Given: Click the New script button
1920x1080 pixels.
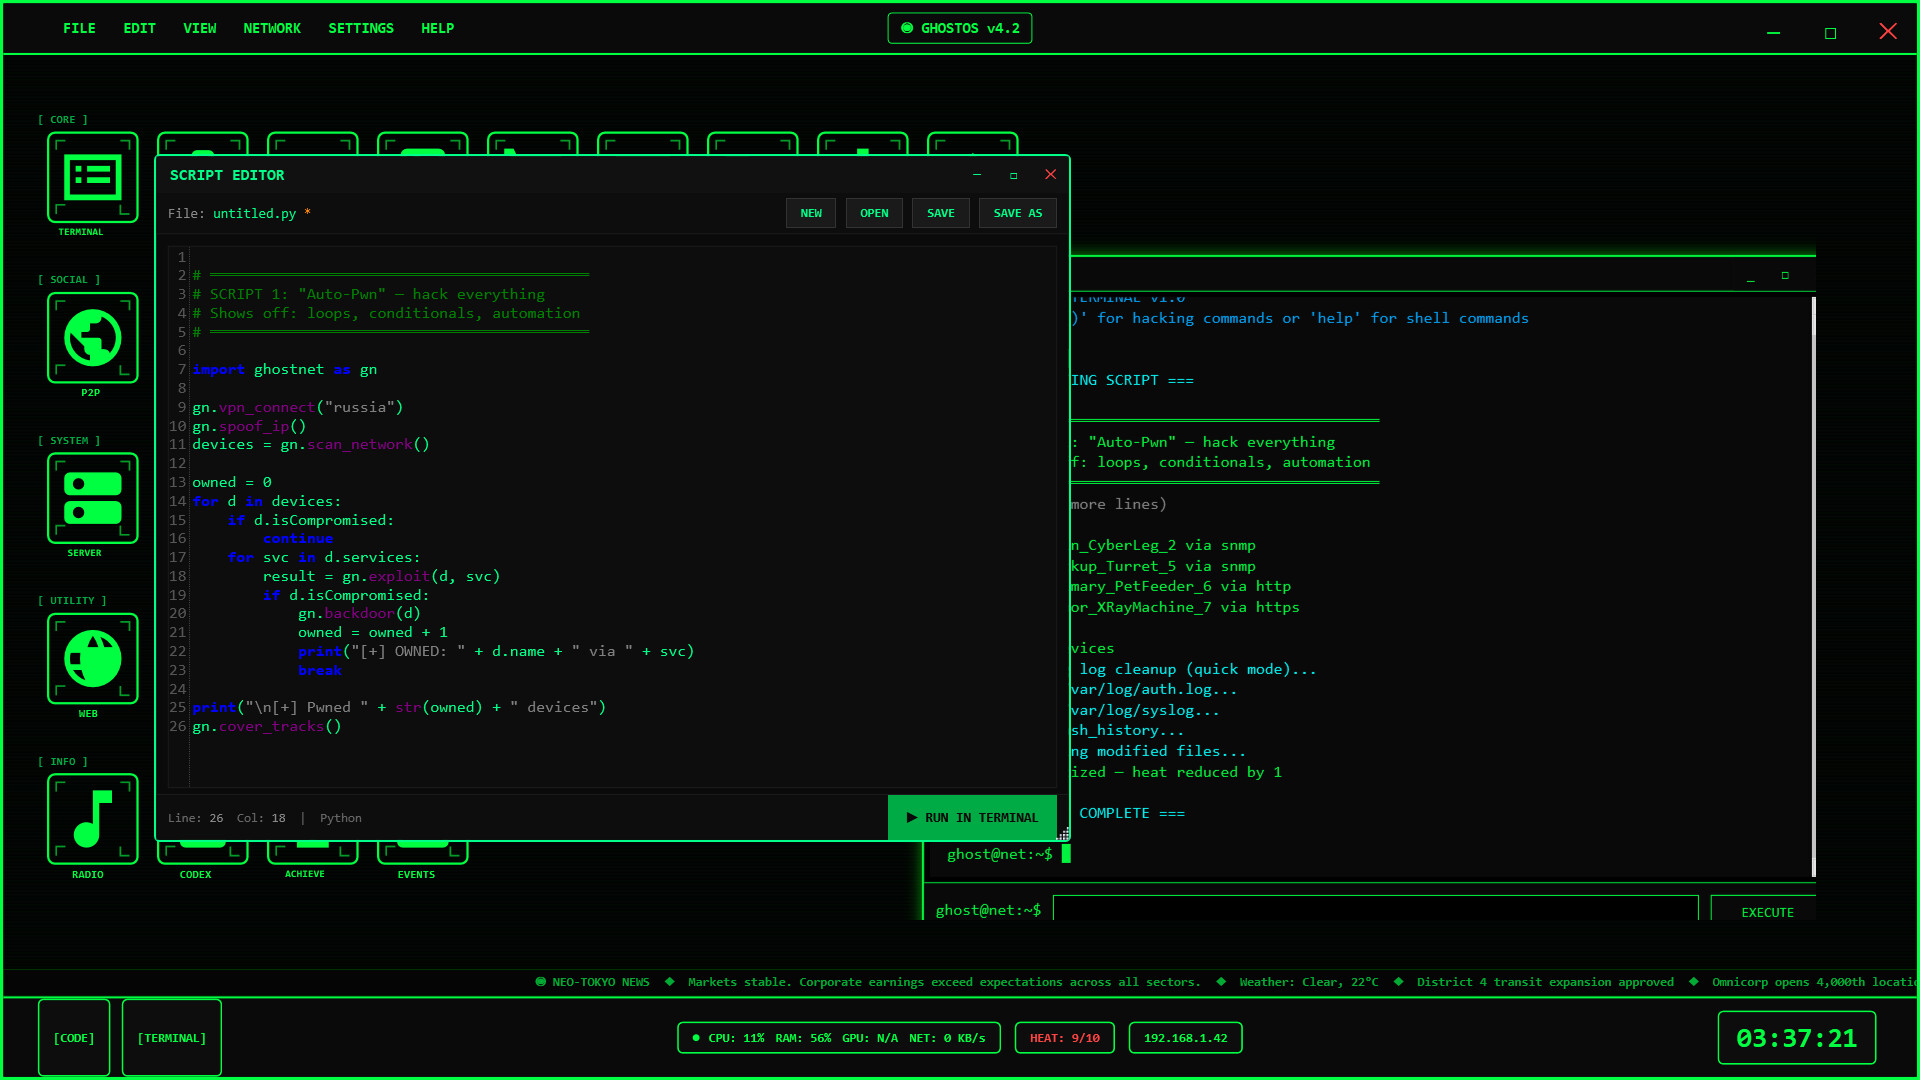Looking at the screenshot, I should point(810,213).
